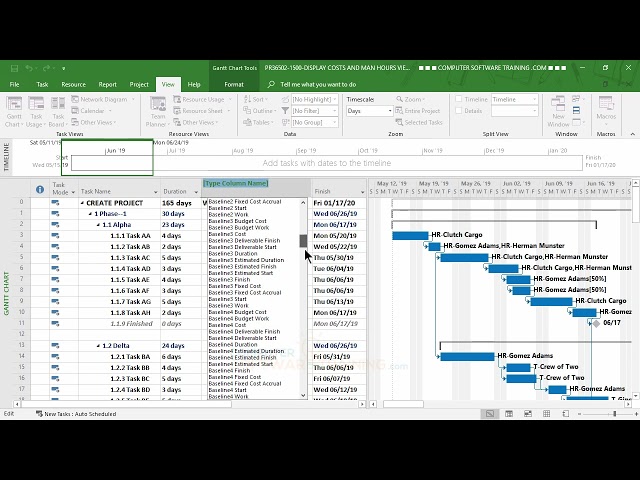Open the Task Usage view

tap(36, 112)
